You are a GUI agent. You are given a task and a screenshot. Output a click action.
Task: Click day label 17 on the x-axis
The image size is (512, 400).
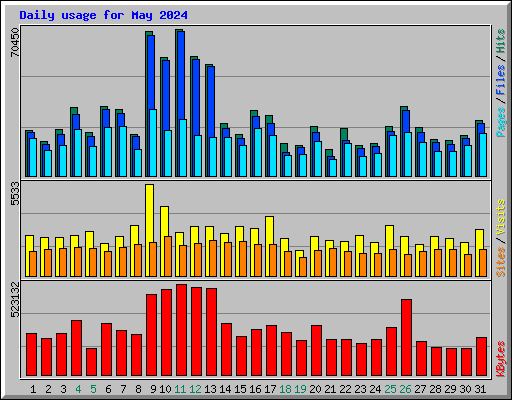point(270,389)
